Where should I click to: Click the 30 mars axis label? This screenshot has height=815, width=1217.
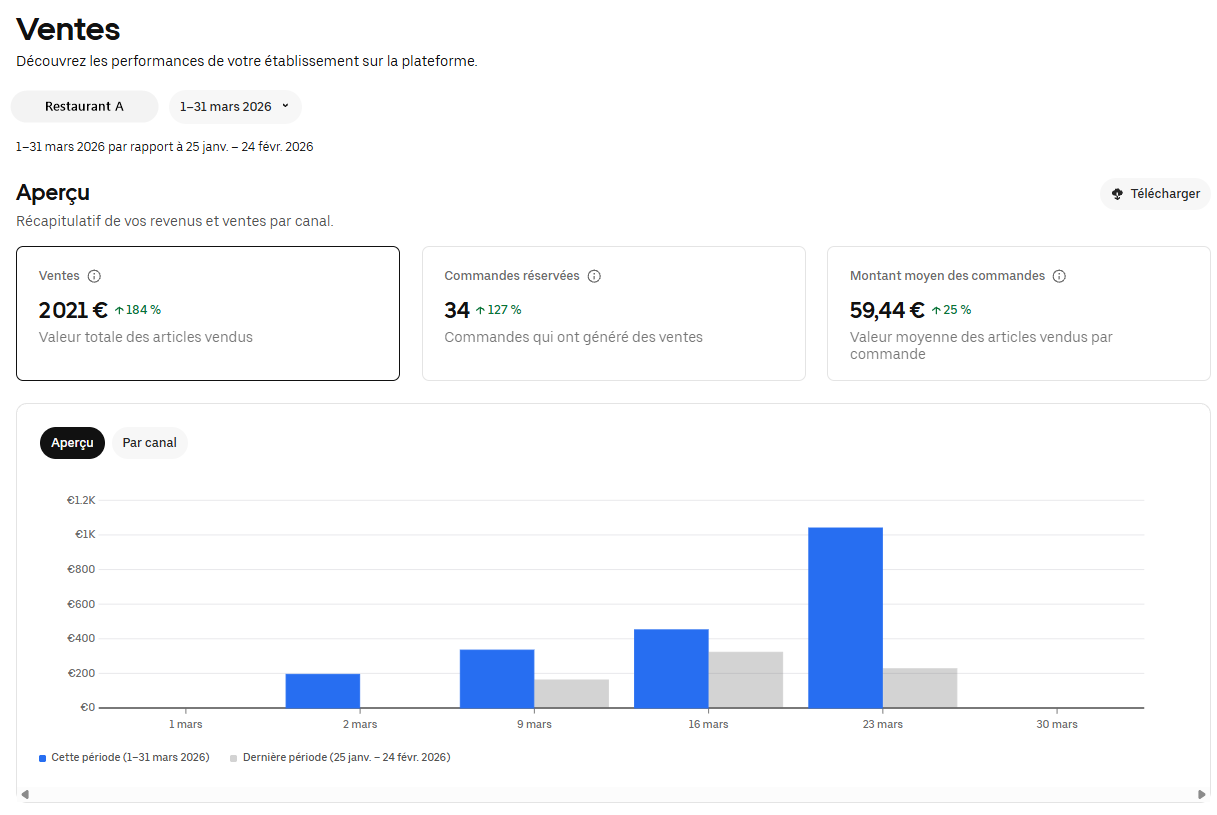(x=1057, y=724)
